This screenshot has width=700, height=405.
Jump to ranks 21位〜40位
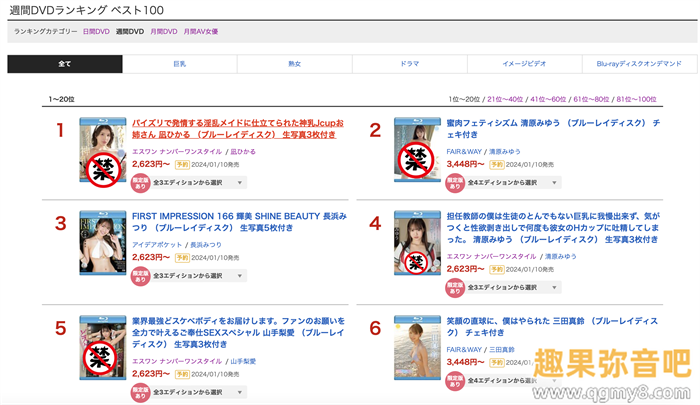tap(505, 100)
